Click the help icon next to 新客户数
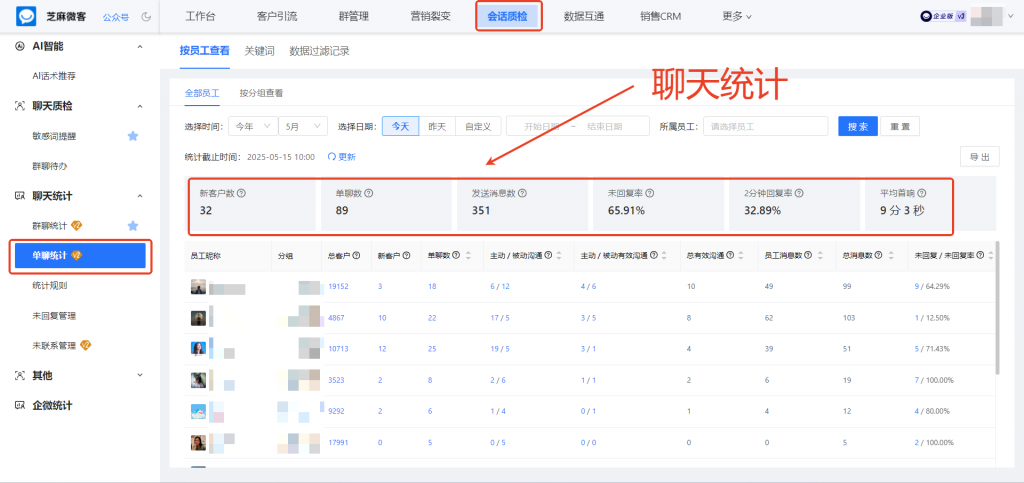This screenshot has height=483, width=1024. tap(240, 193)
